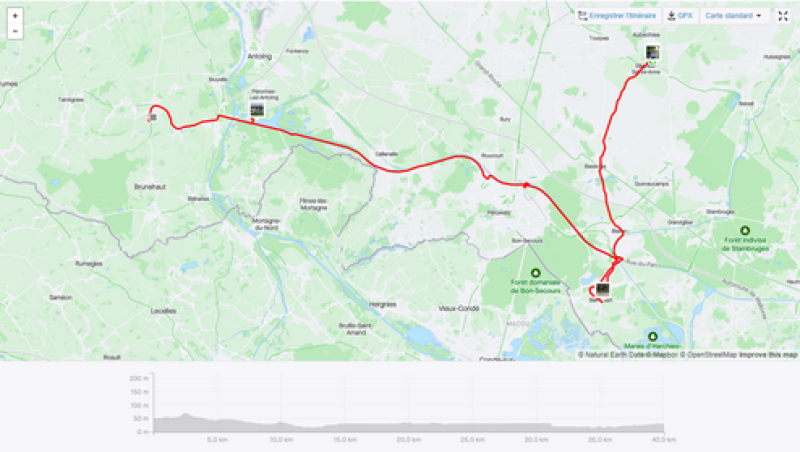Click the route icon beside Enregistrer l'itinéraire
Image resolution: width=800 pixels, height=452 pixels.
(583, 16)
